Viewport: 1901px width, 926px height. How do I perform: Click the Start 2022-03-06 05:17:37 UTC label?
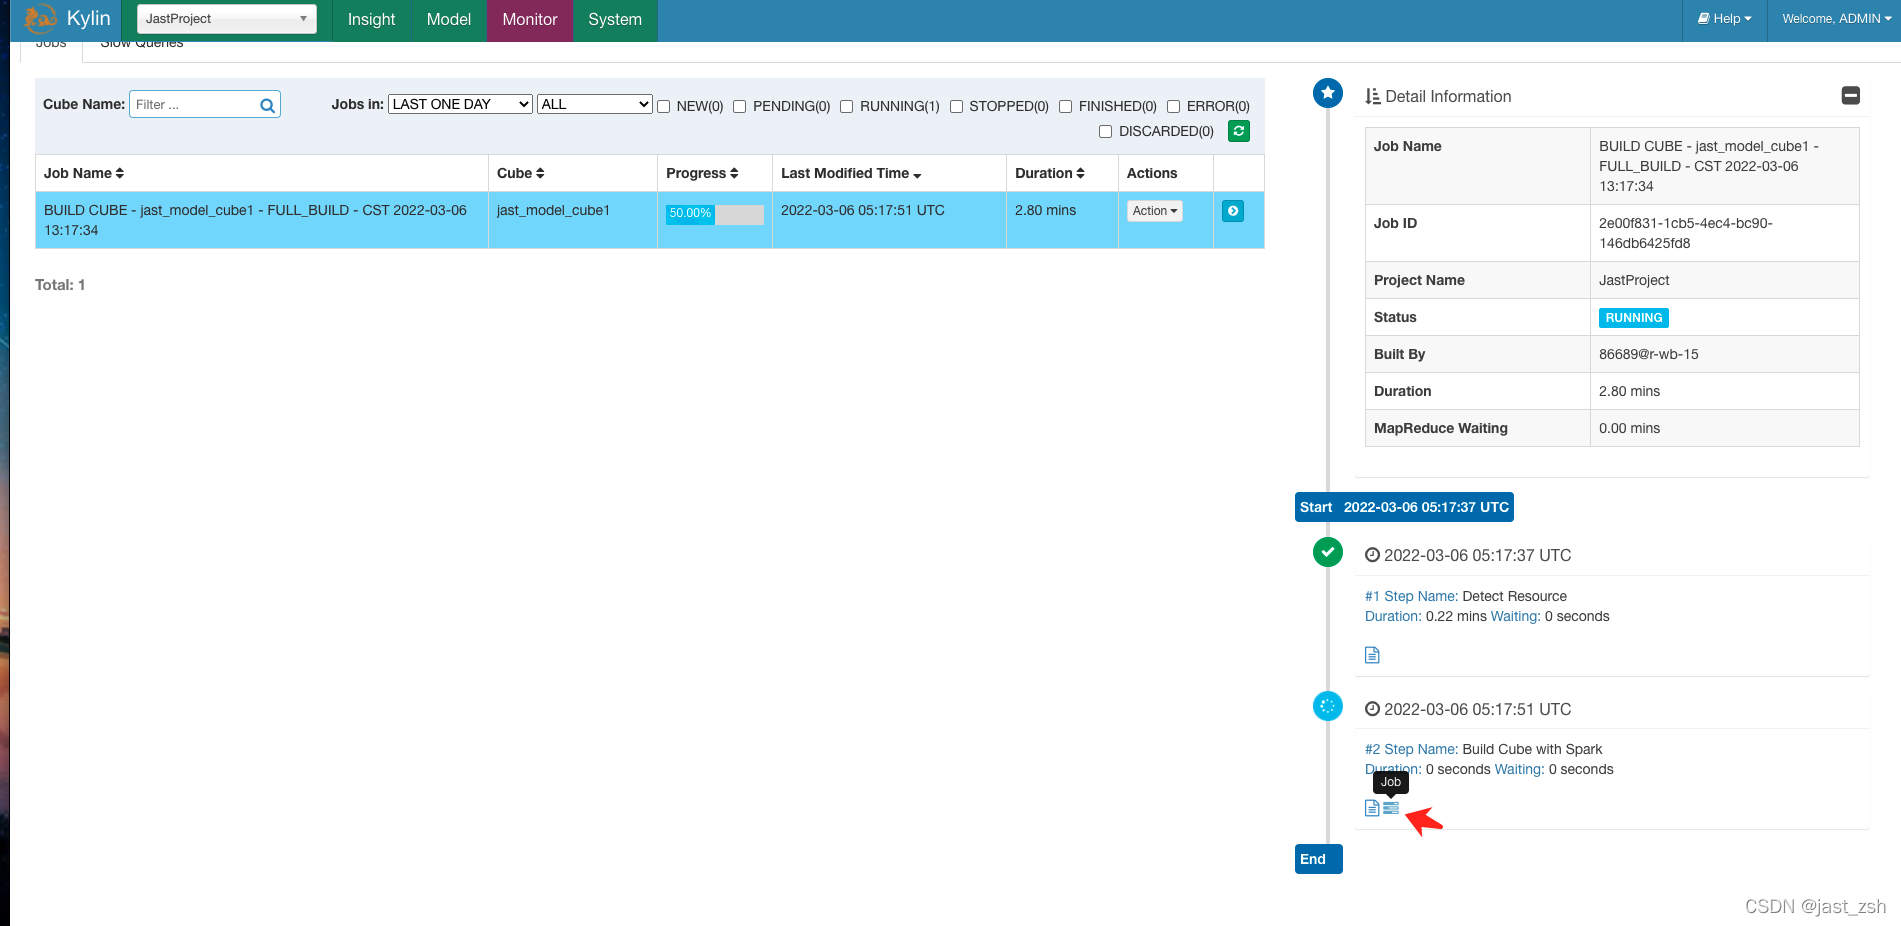point(1404,507)
